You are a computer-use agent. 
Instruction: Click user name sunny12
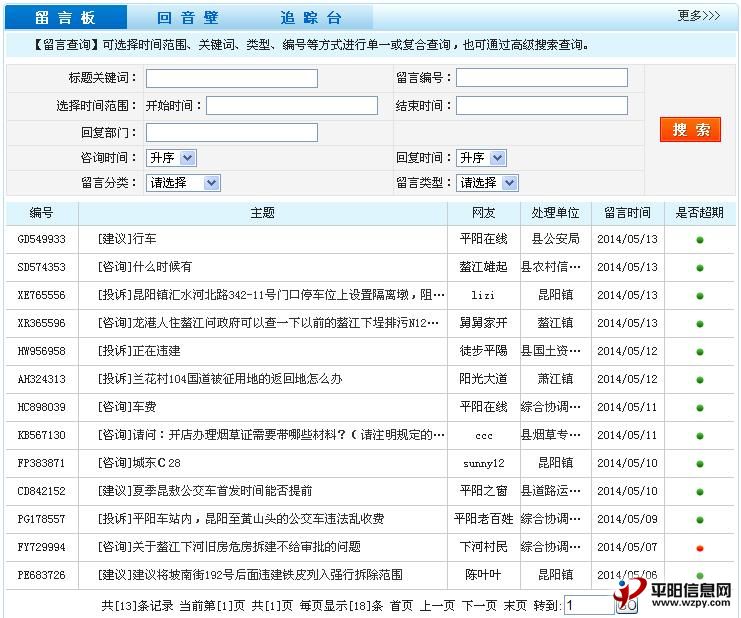pos(483,464)
